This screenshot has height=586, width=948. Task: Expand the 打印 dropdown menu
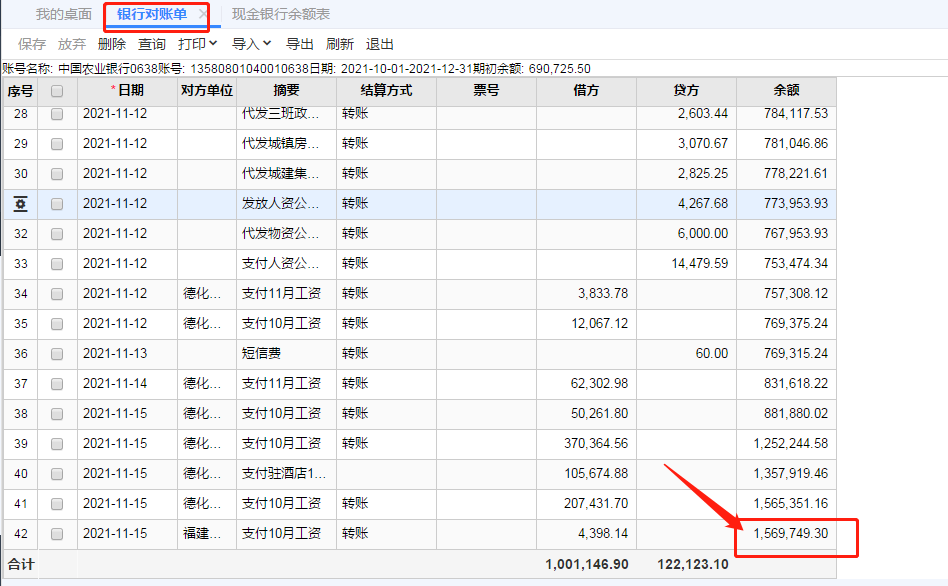[198, 44]
